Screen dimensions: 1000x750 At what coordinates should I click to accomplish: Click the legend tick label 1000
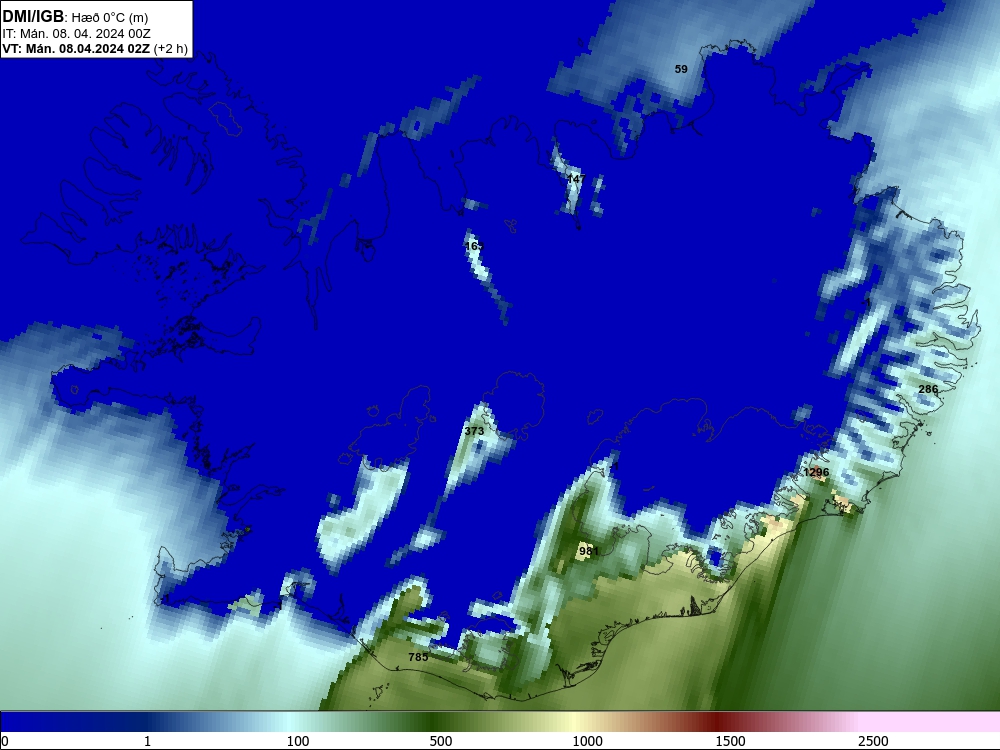587,741
